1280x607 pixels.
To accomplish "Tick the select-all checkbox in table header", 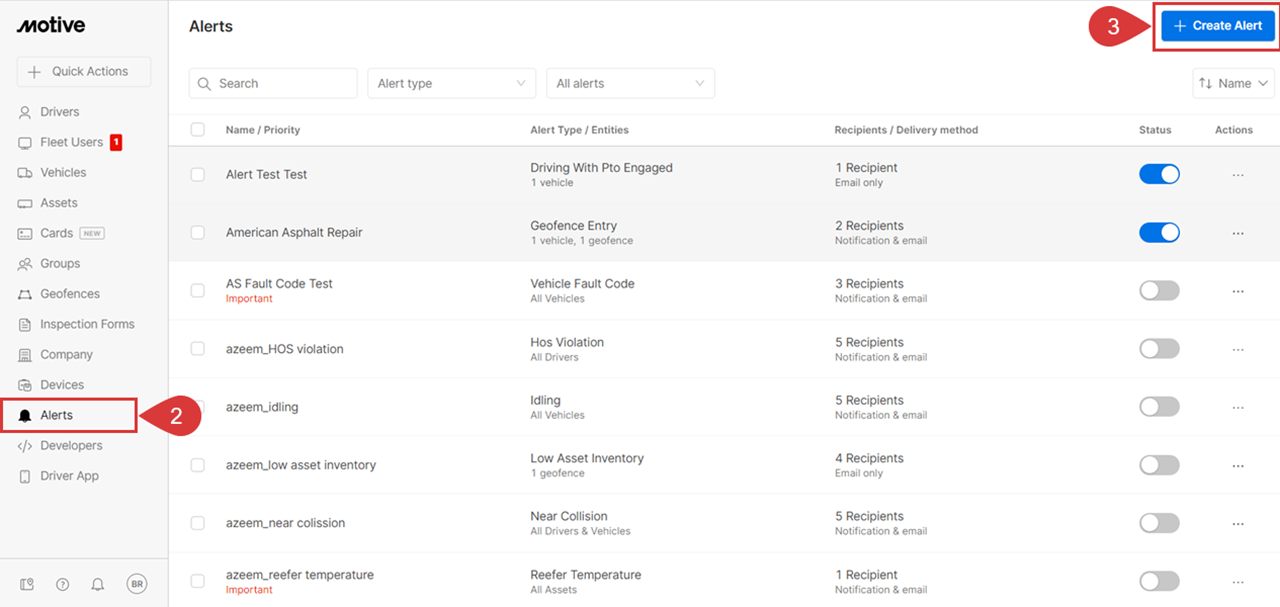I will point(198,130).
